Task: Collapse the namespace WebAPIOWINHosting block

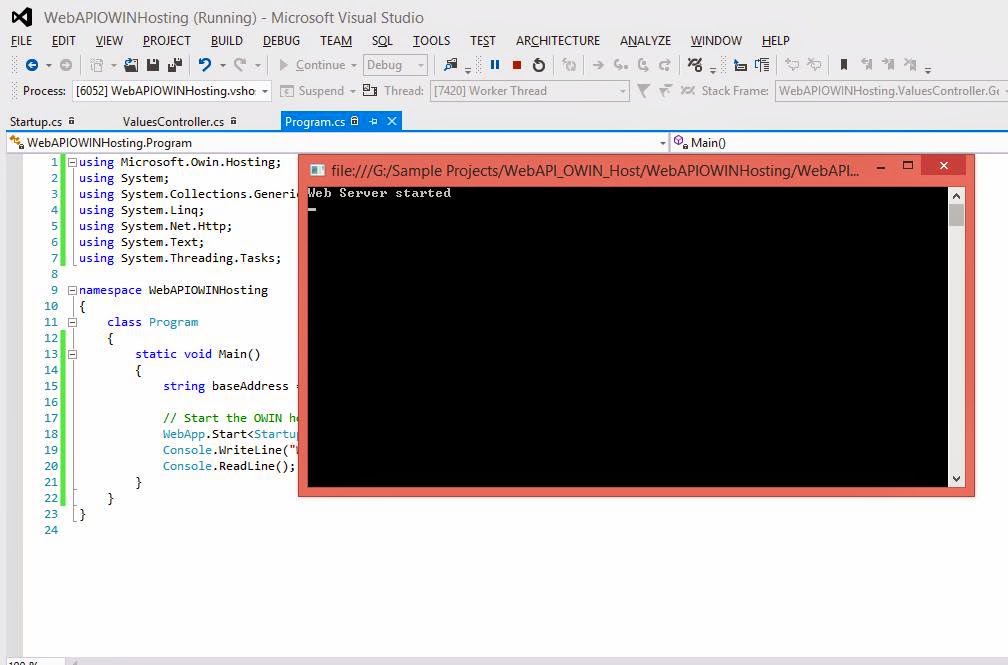Action: pos(73,291)
